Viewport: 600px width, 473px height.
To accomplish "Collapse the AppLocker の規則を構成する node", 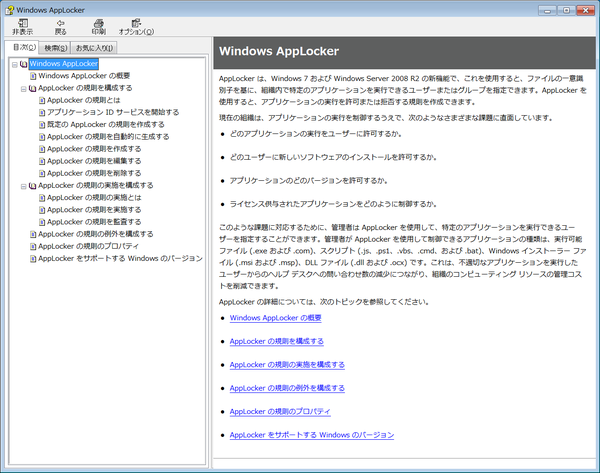I will point(23,89).
